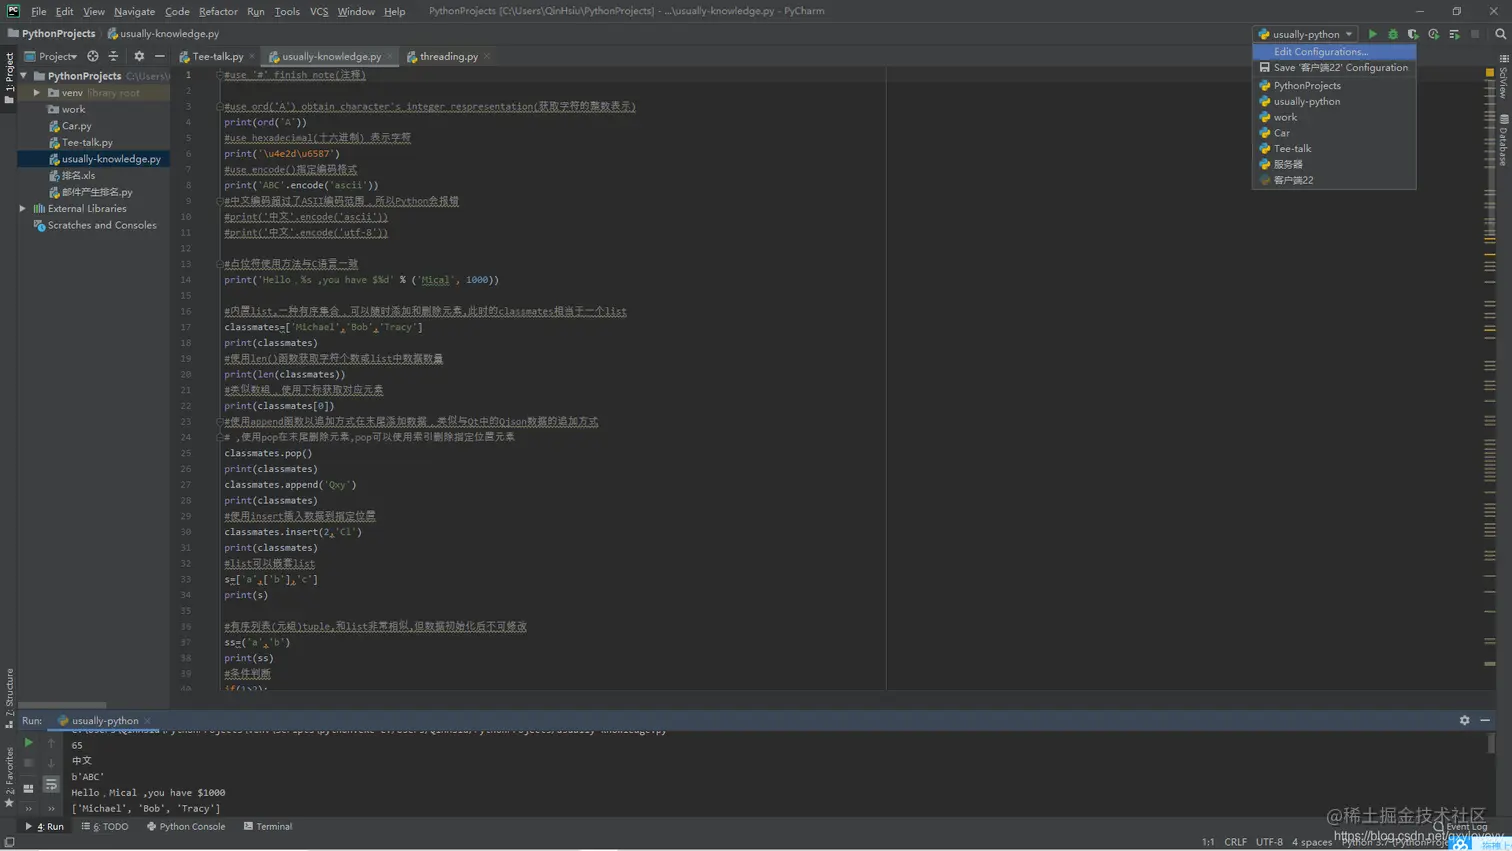The height and width of the screenshot is (851, 1512).
Task: Select Save '客户端22' Configuration
Action: (1334, 68)
